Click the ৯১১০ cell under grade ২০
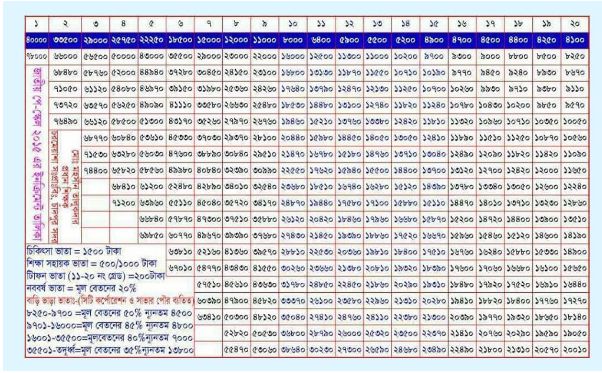The width and height of the screenshot is (602, 373). 575,89
